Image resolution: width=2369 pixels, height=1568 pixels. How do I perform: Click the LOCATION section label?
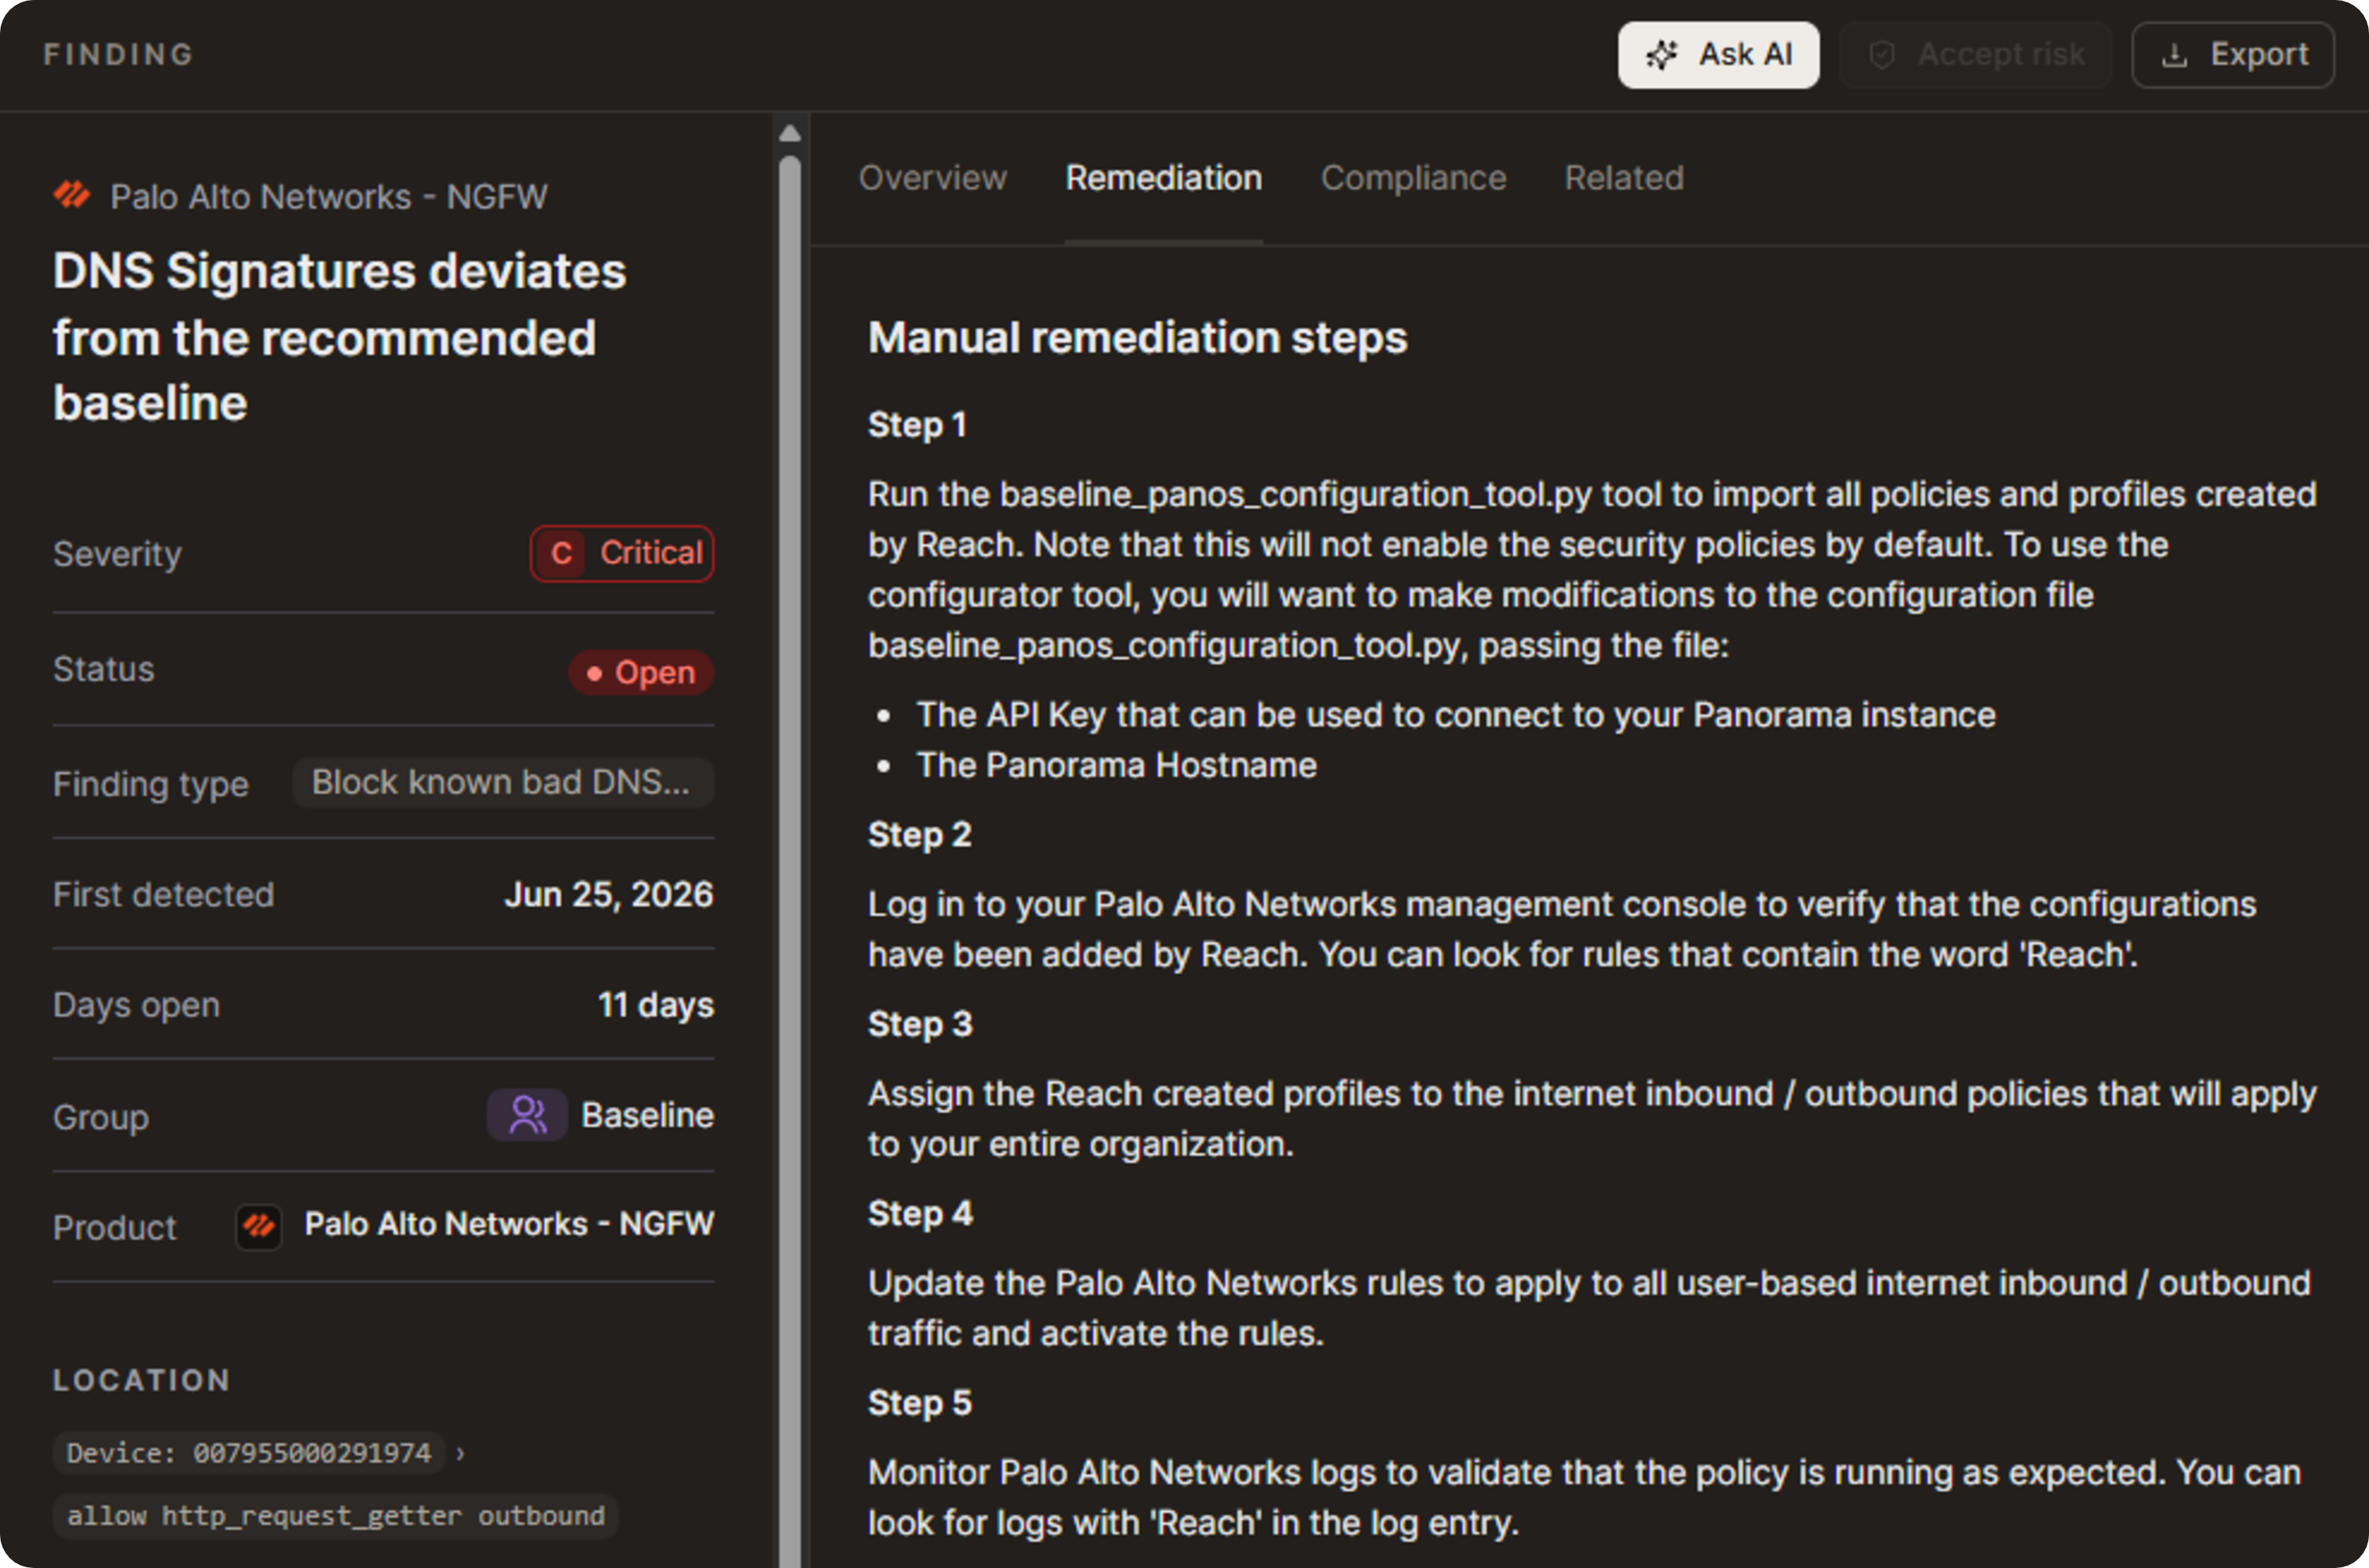pyautogui.click(x=142, y=1381)
